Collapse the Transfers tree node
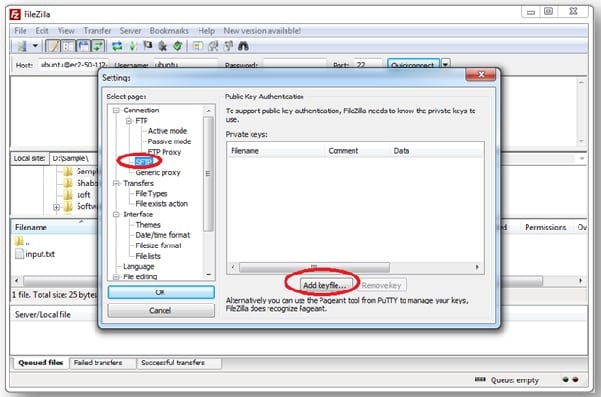The width and height of the screenshot is (601, 397). click(116, 183)
